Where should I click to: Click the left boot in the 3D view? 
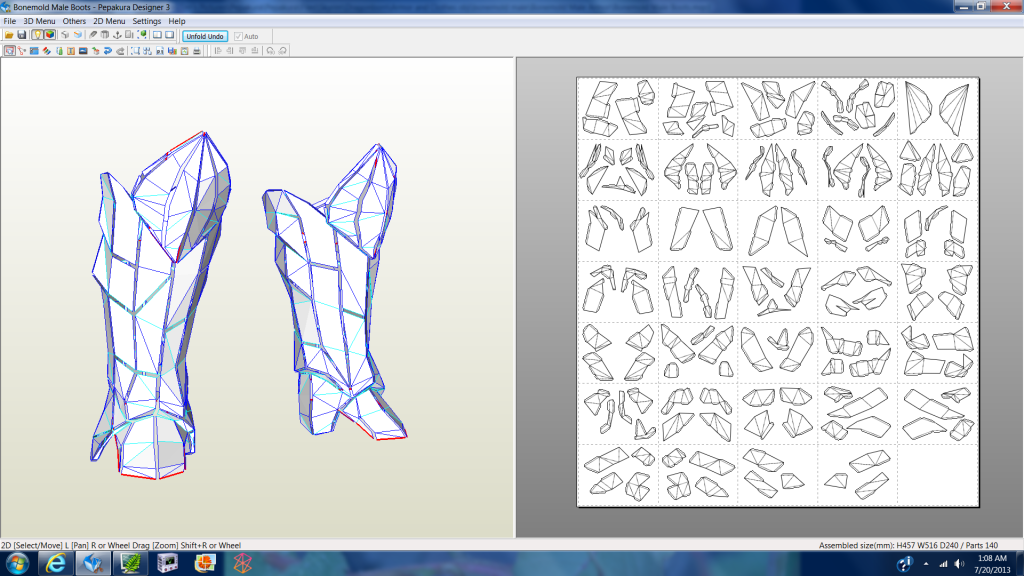tap(161, 306)
